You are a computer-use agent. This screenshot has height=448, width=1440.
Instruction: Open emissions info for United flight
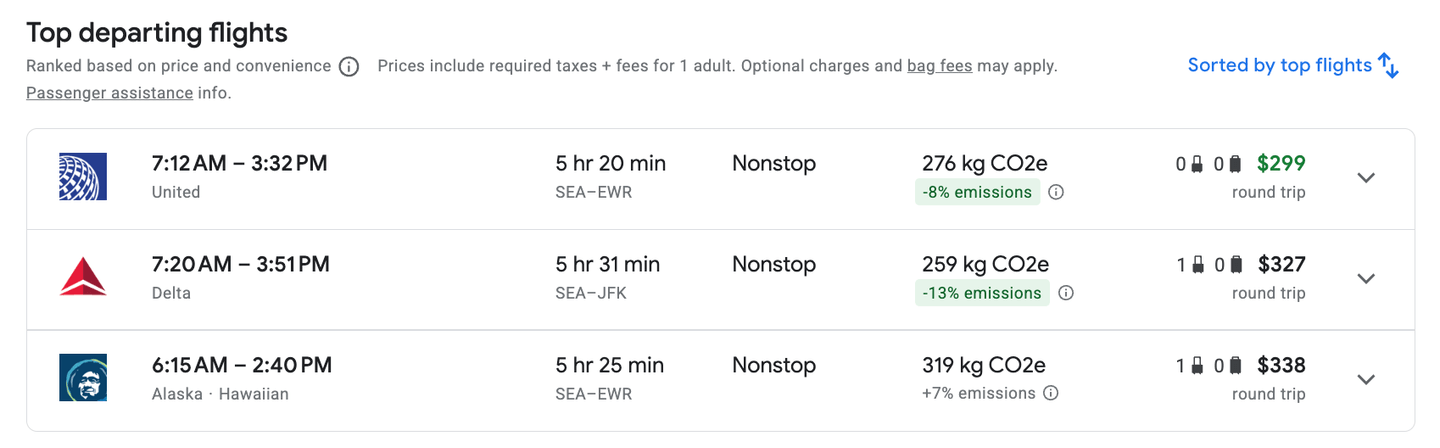[x=1056, y=192]
